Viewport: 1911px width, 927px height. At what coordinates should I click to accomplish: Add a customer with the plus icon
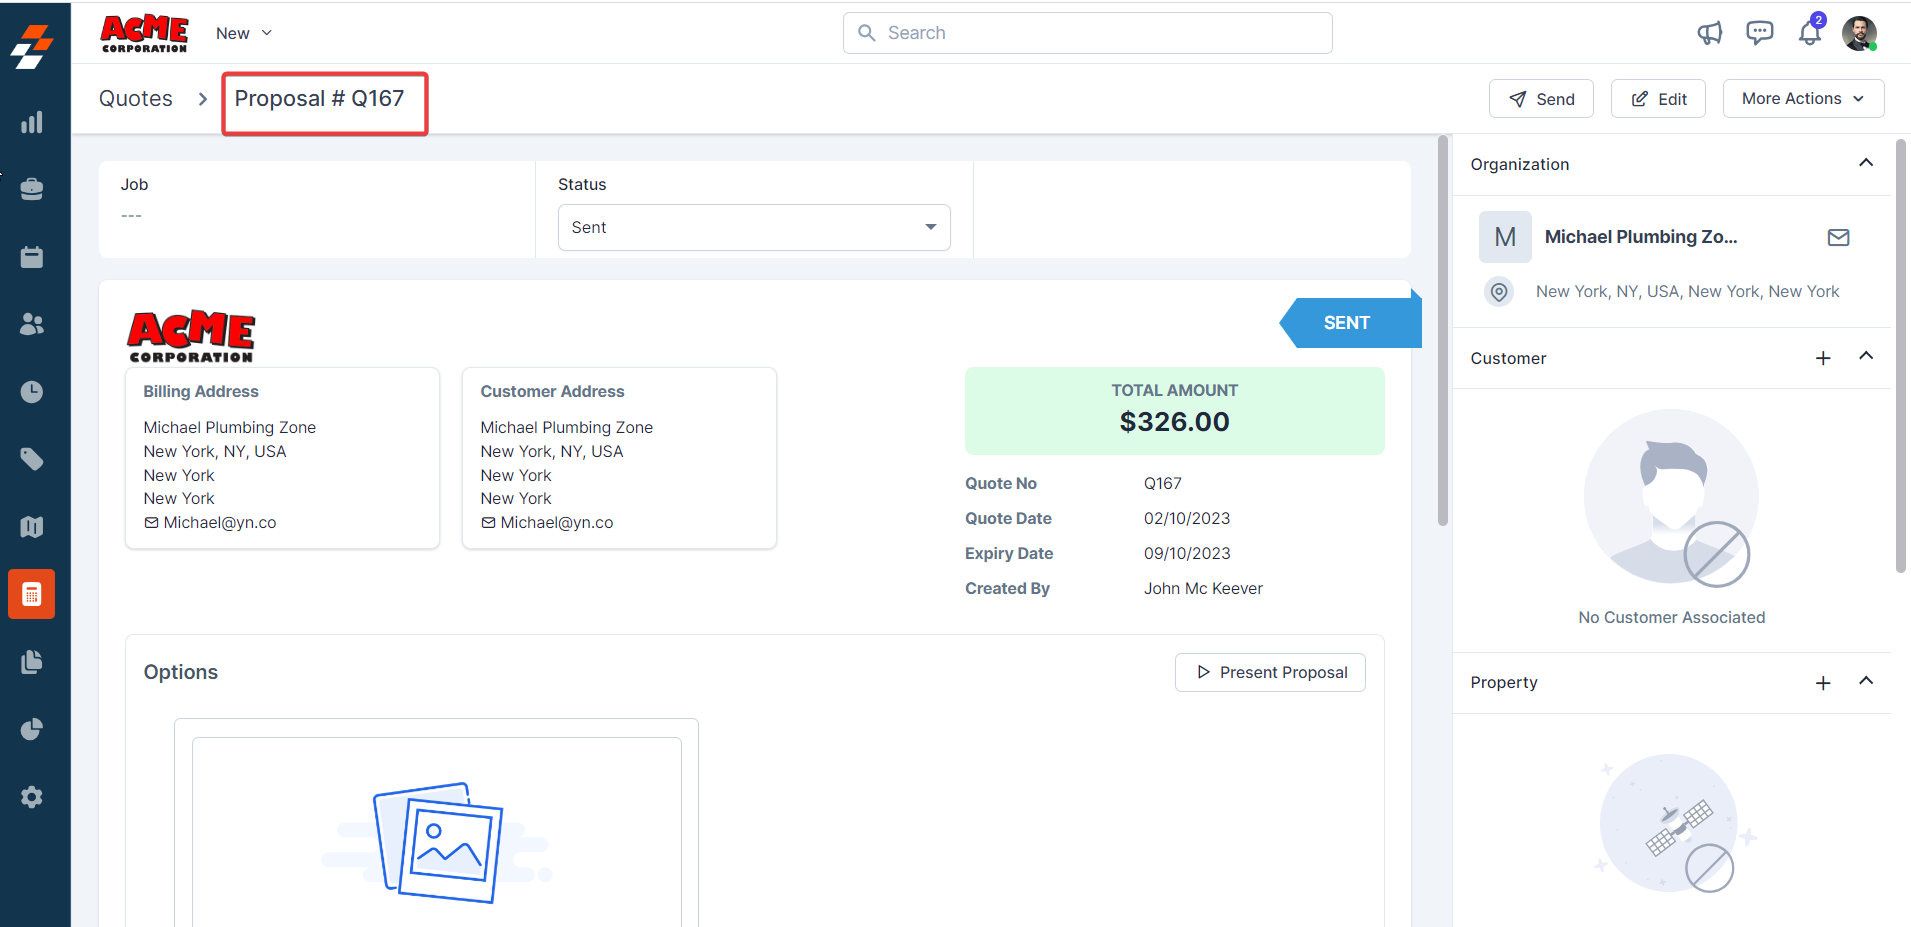tap(1823, 358)
